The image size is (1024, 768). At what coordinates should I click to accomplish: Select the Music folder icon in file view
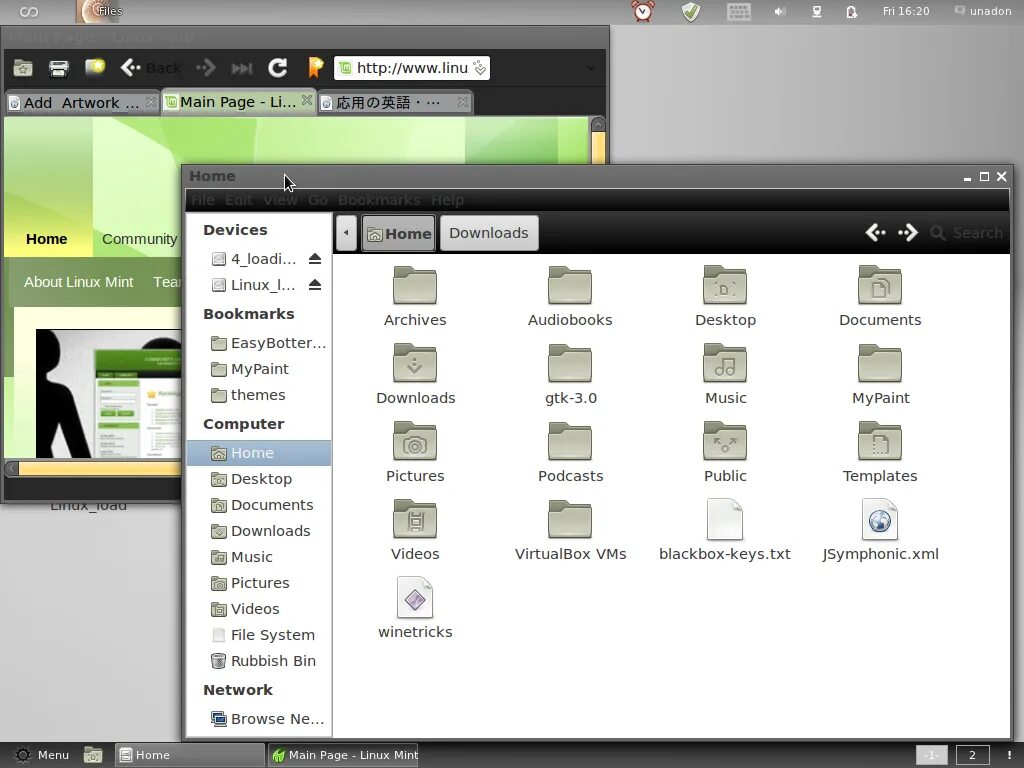[725, 363]
